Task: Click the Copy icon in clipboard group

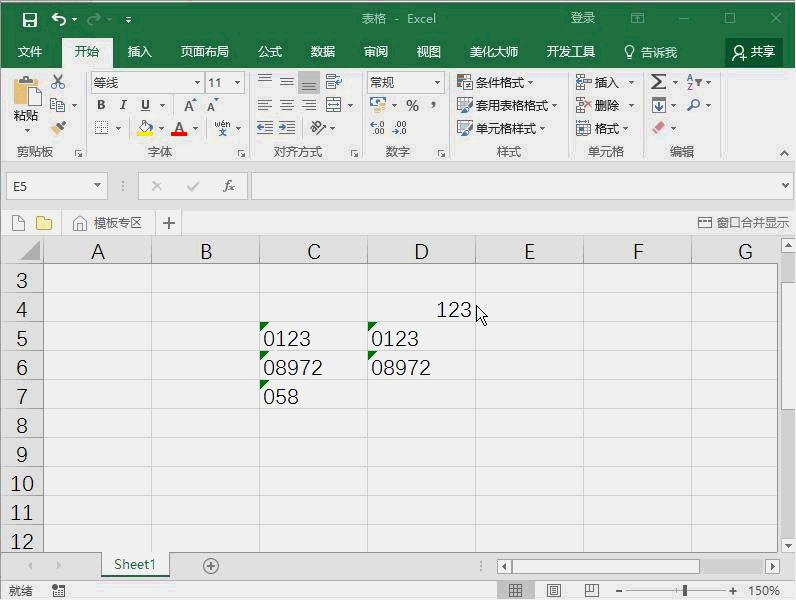Action: click(57, 105)
